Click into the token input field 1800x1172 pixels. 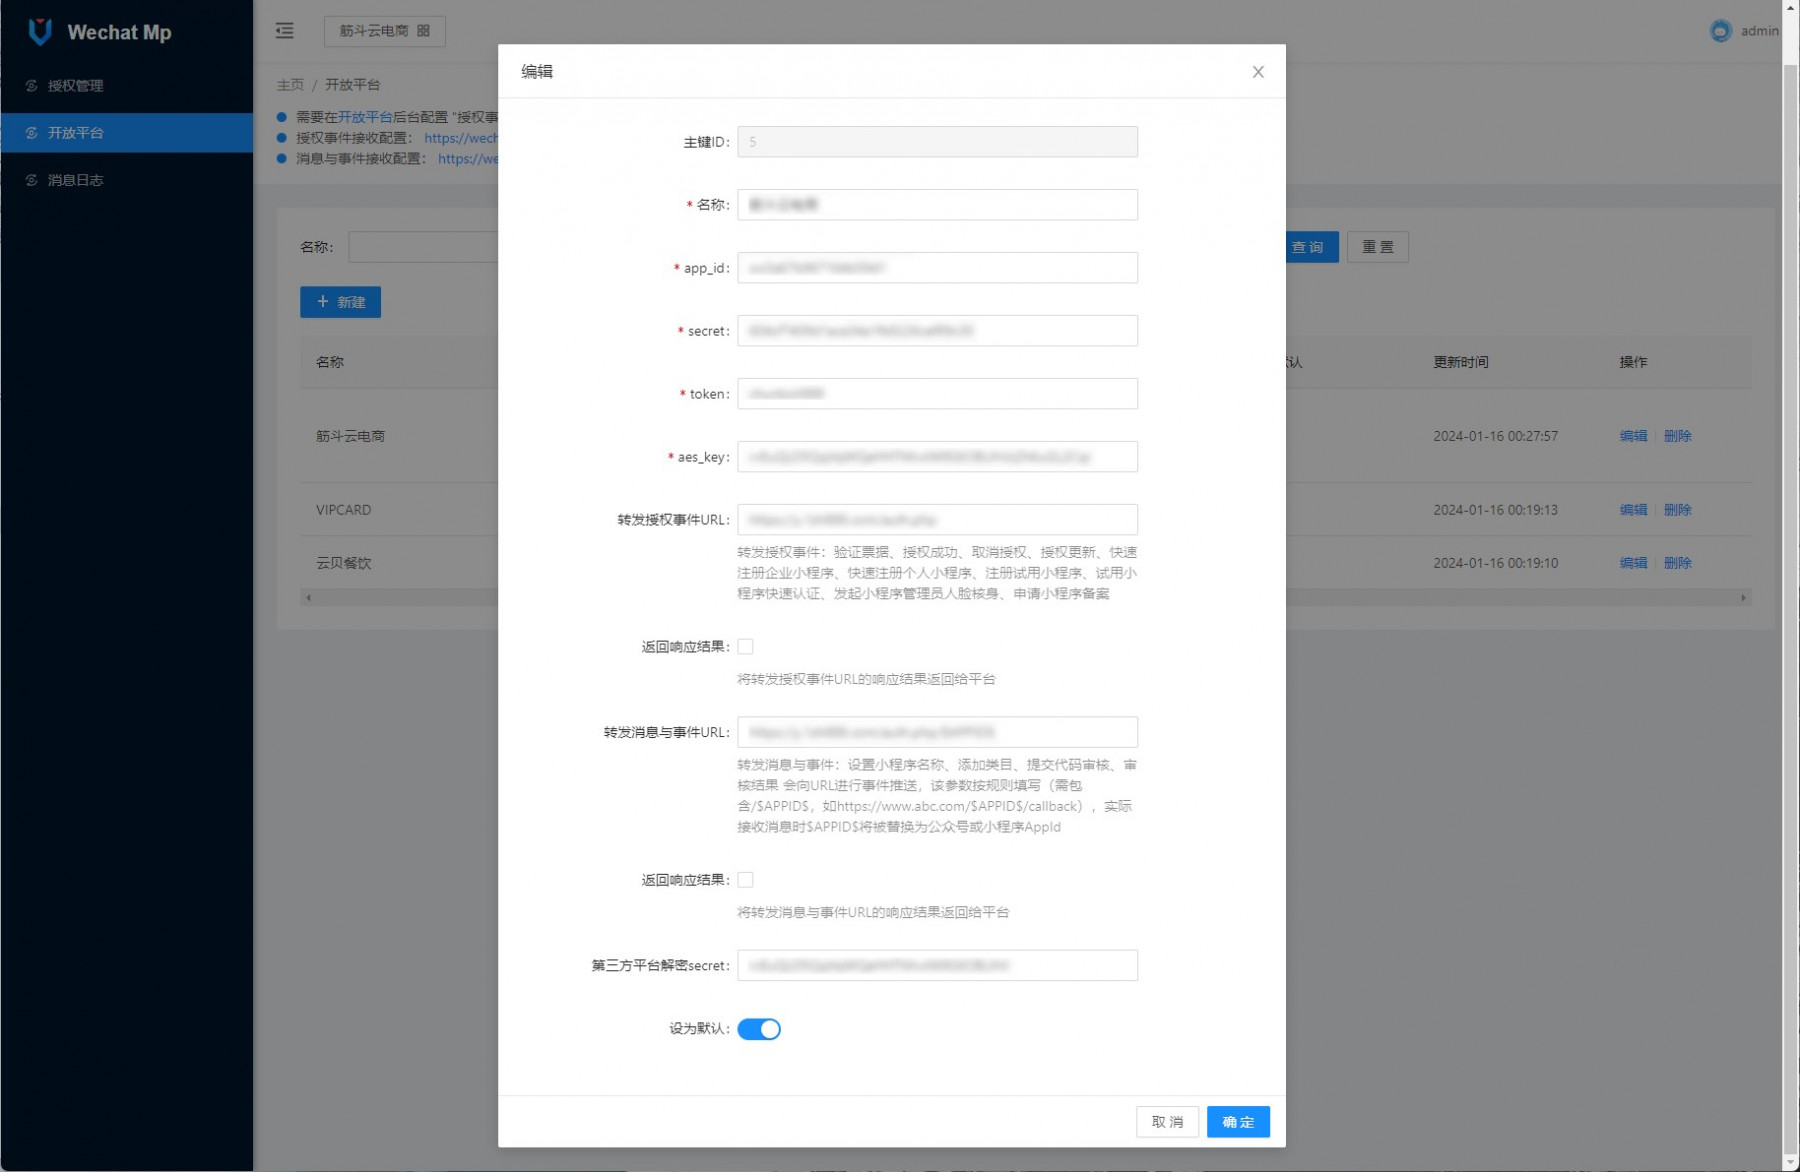click(937, 394)
